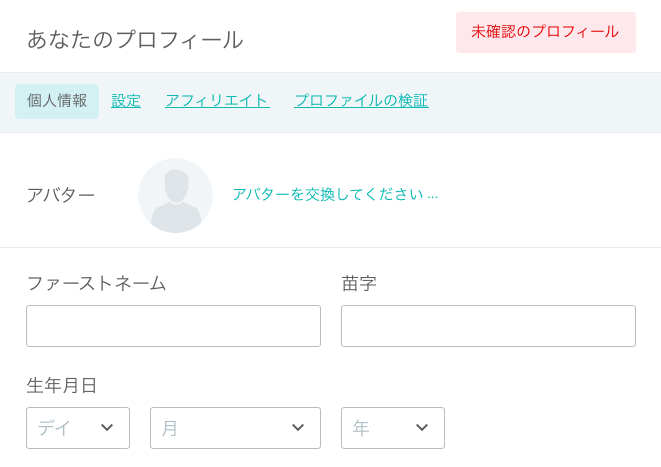The image size is (661, 467).
Task: Focus the ファーストネーム input field
Action: pos(173,326)
